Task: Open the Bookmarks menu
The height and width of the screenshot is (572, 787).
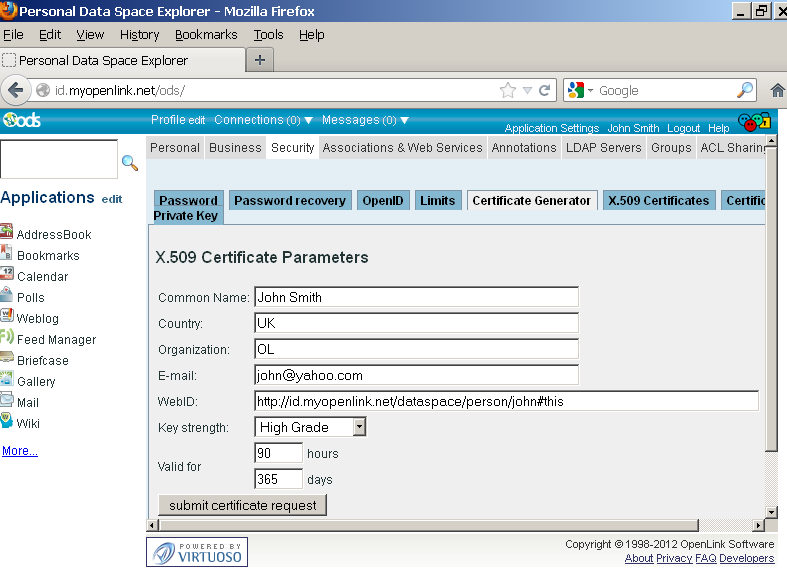Action: click(206, 34)
